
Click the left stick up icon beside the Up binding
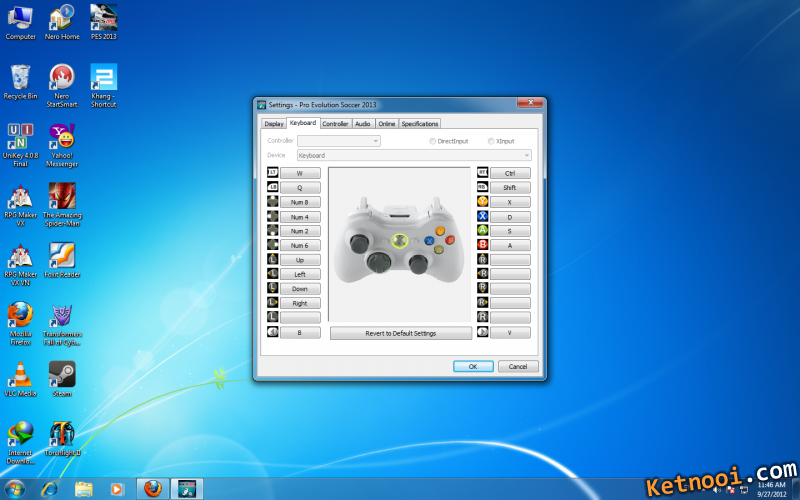point(272,259)
